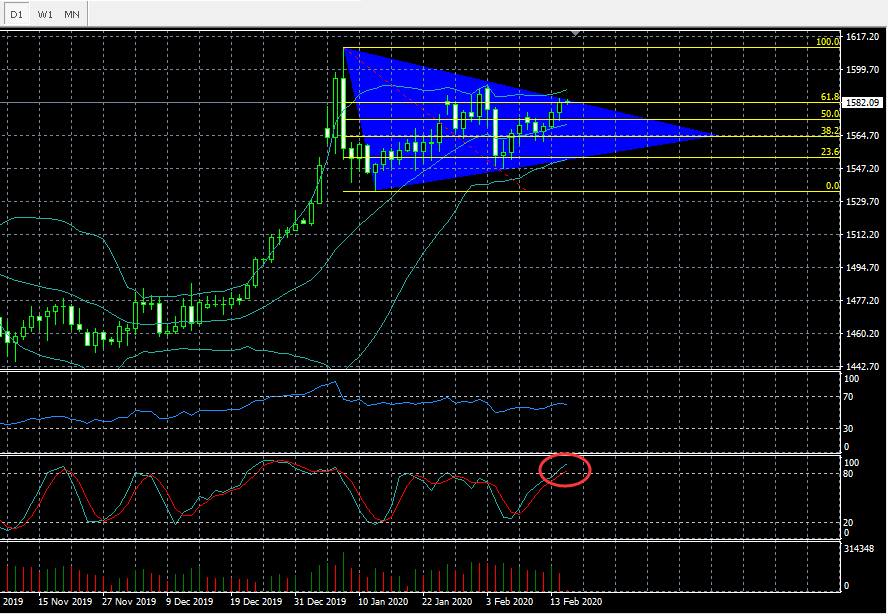Click the 1494.70 price axis value
The width and height of the screenshot is (888, 614).
click(x=863, y=268)
